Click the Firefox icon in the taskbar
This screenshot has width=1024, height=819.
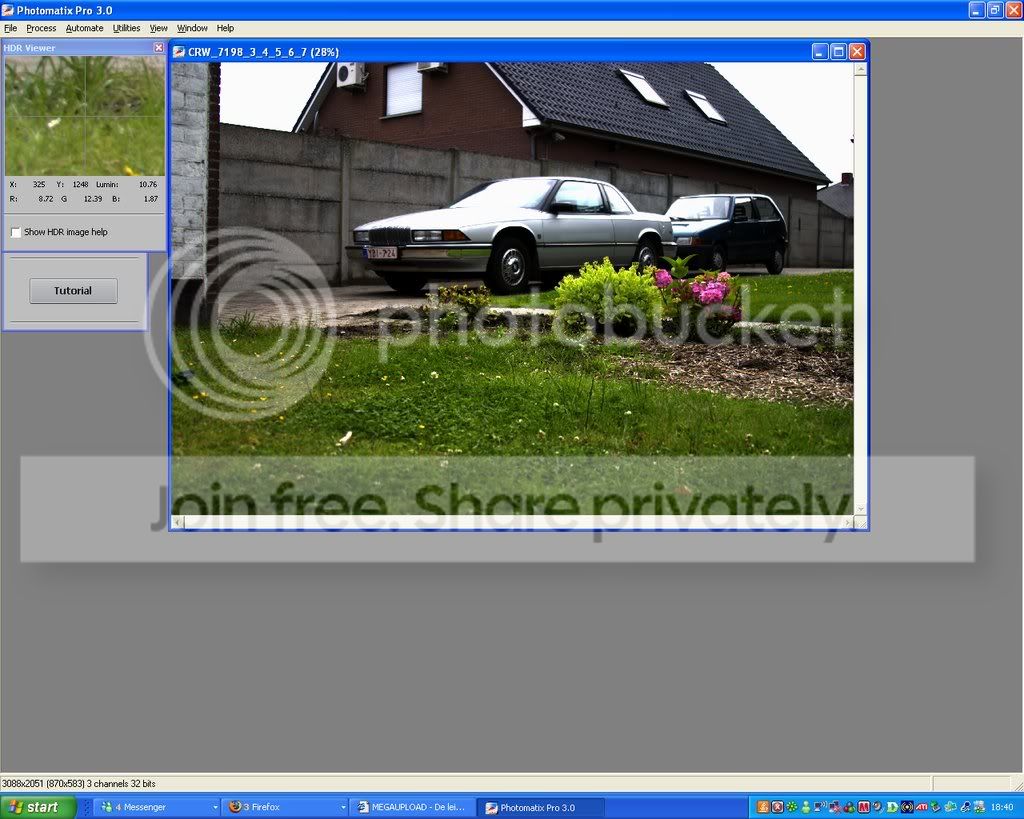tap(235, 807)
